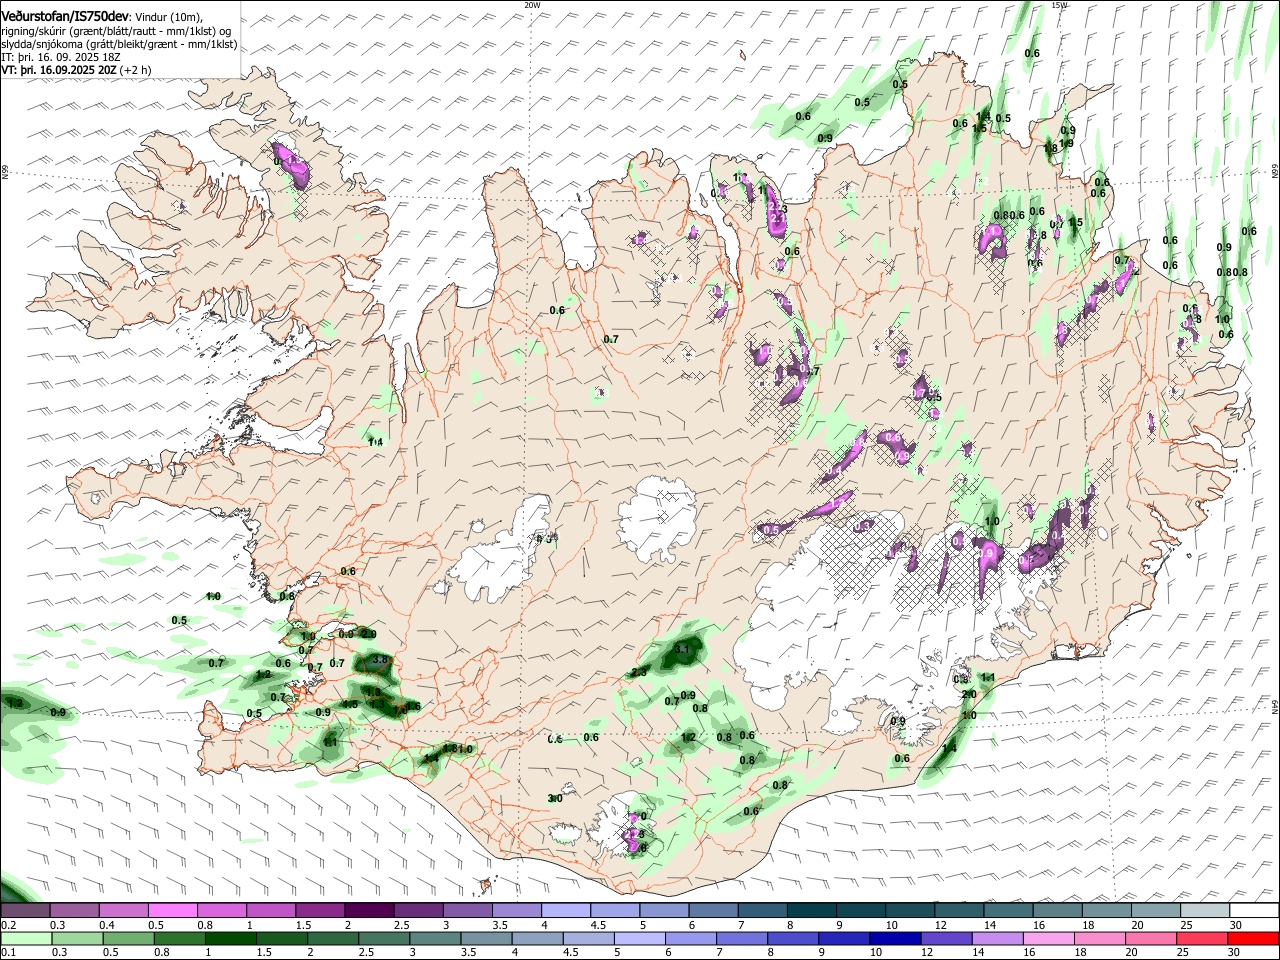The width and height of the screenshot is (1280, 960).
Task: Click the 'IT: þri. 16. 09. 2025 18Z' line
Action: [x=61, y=57]
